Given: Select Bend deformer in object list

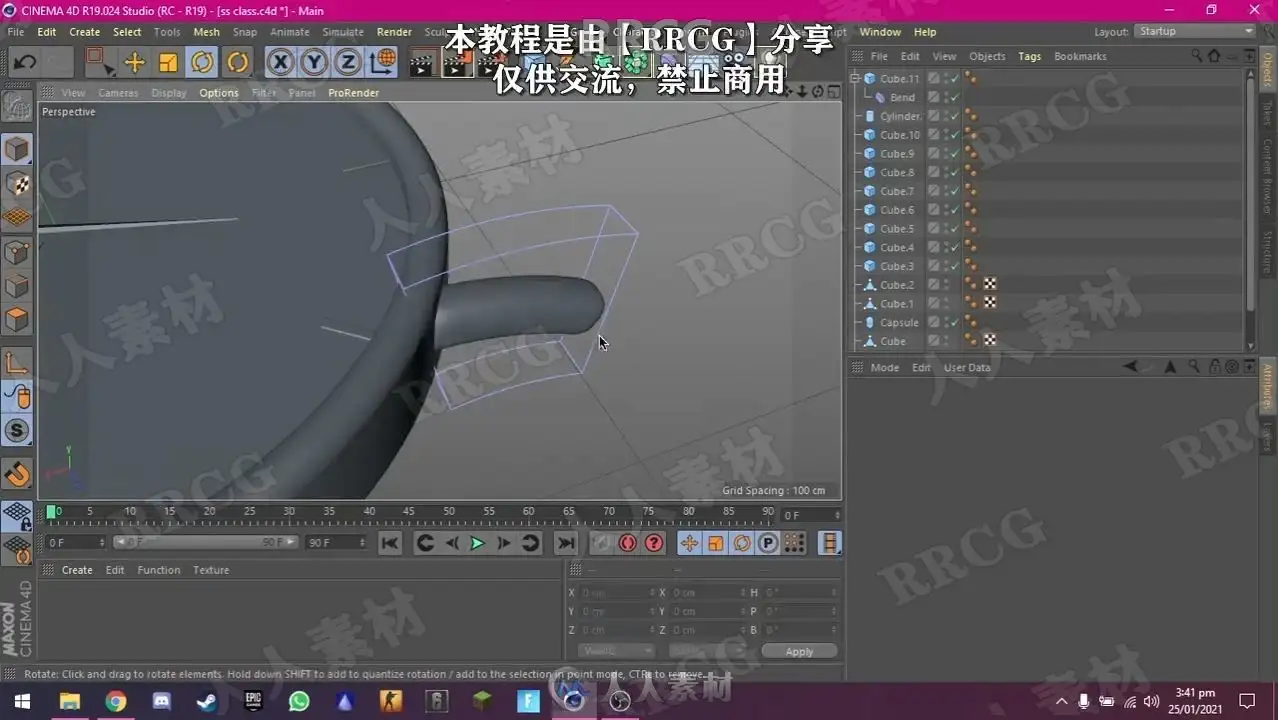Looking at the screenshot, I should (902, 97).
